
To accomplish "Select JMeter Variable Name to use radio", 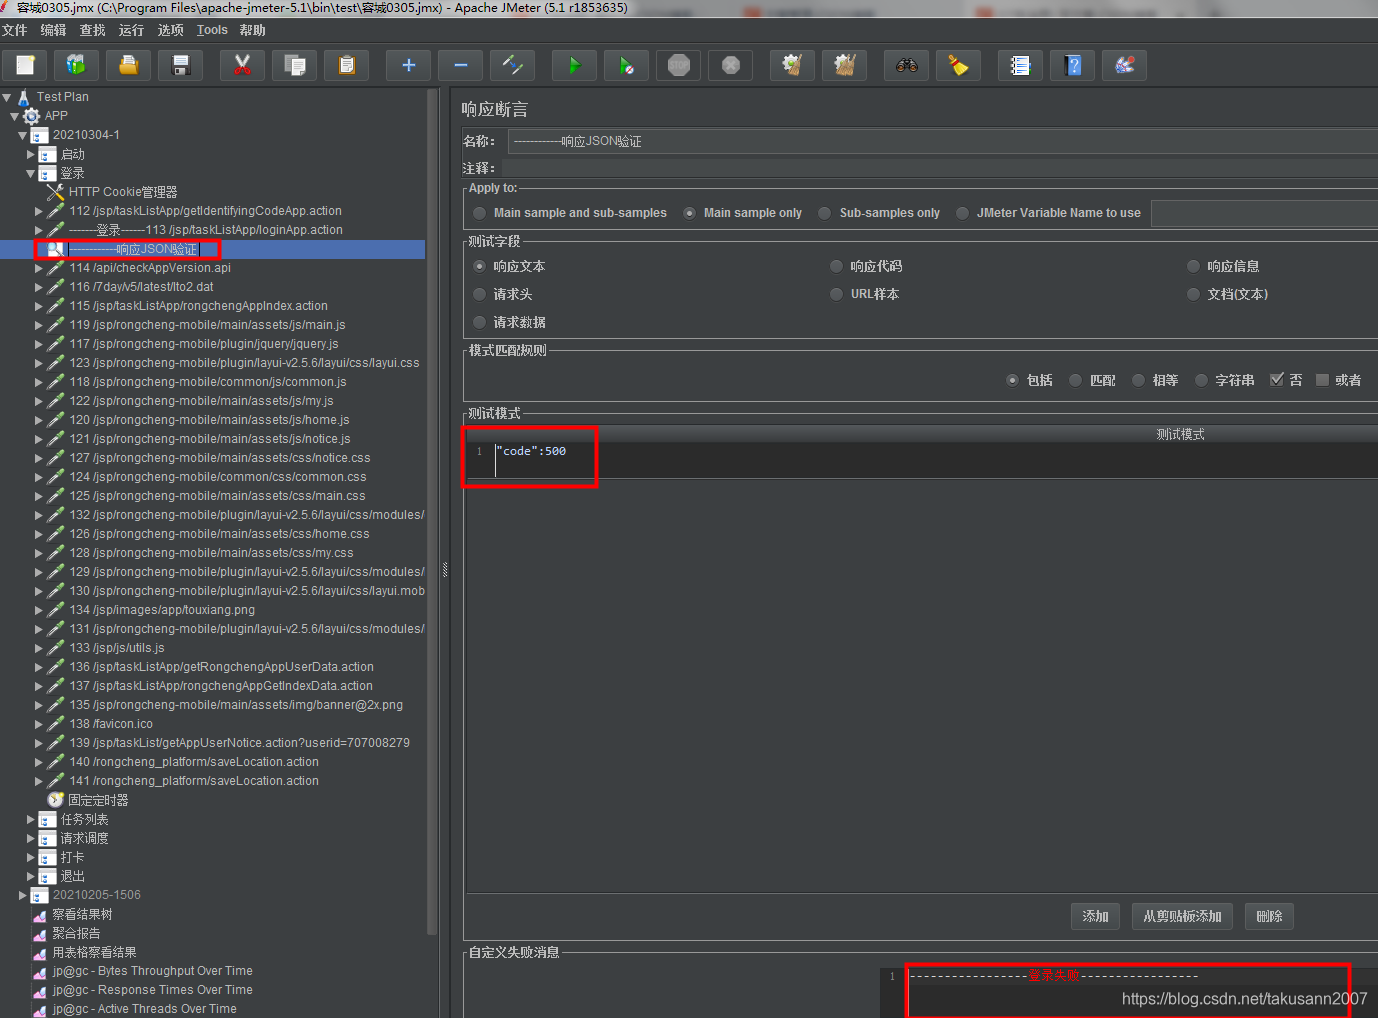I will click(1048, 213).
